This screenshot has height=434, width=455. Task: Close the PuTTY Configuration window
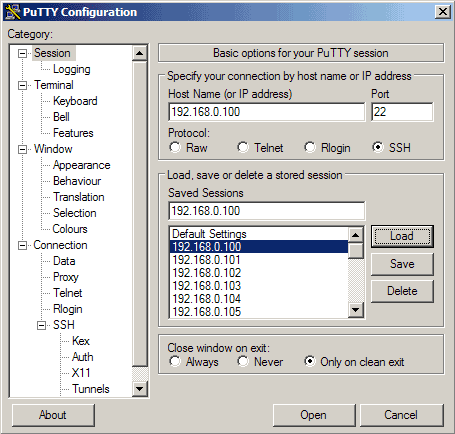click(443, 12)
